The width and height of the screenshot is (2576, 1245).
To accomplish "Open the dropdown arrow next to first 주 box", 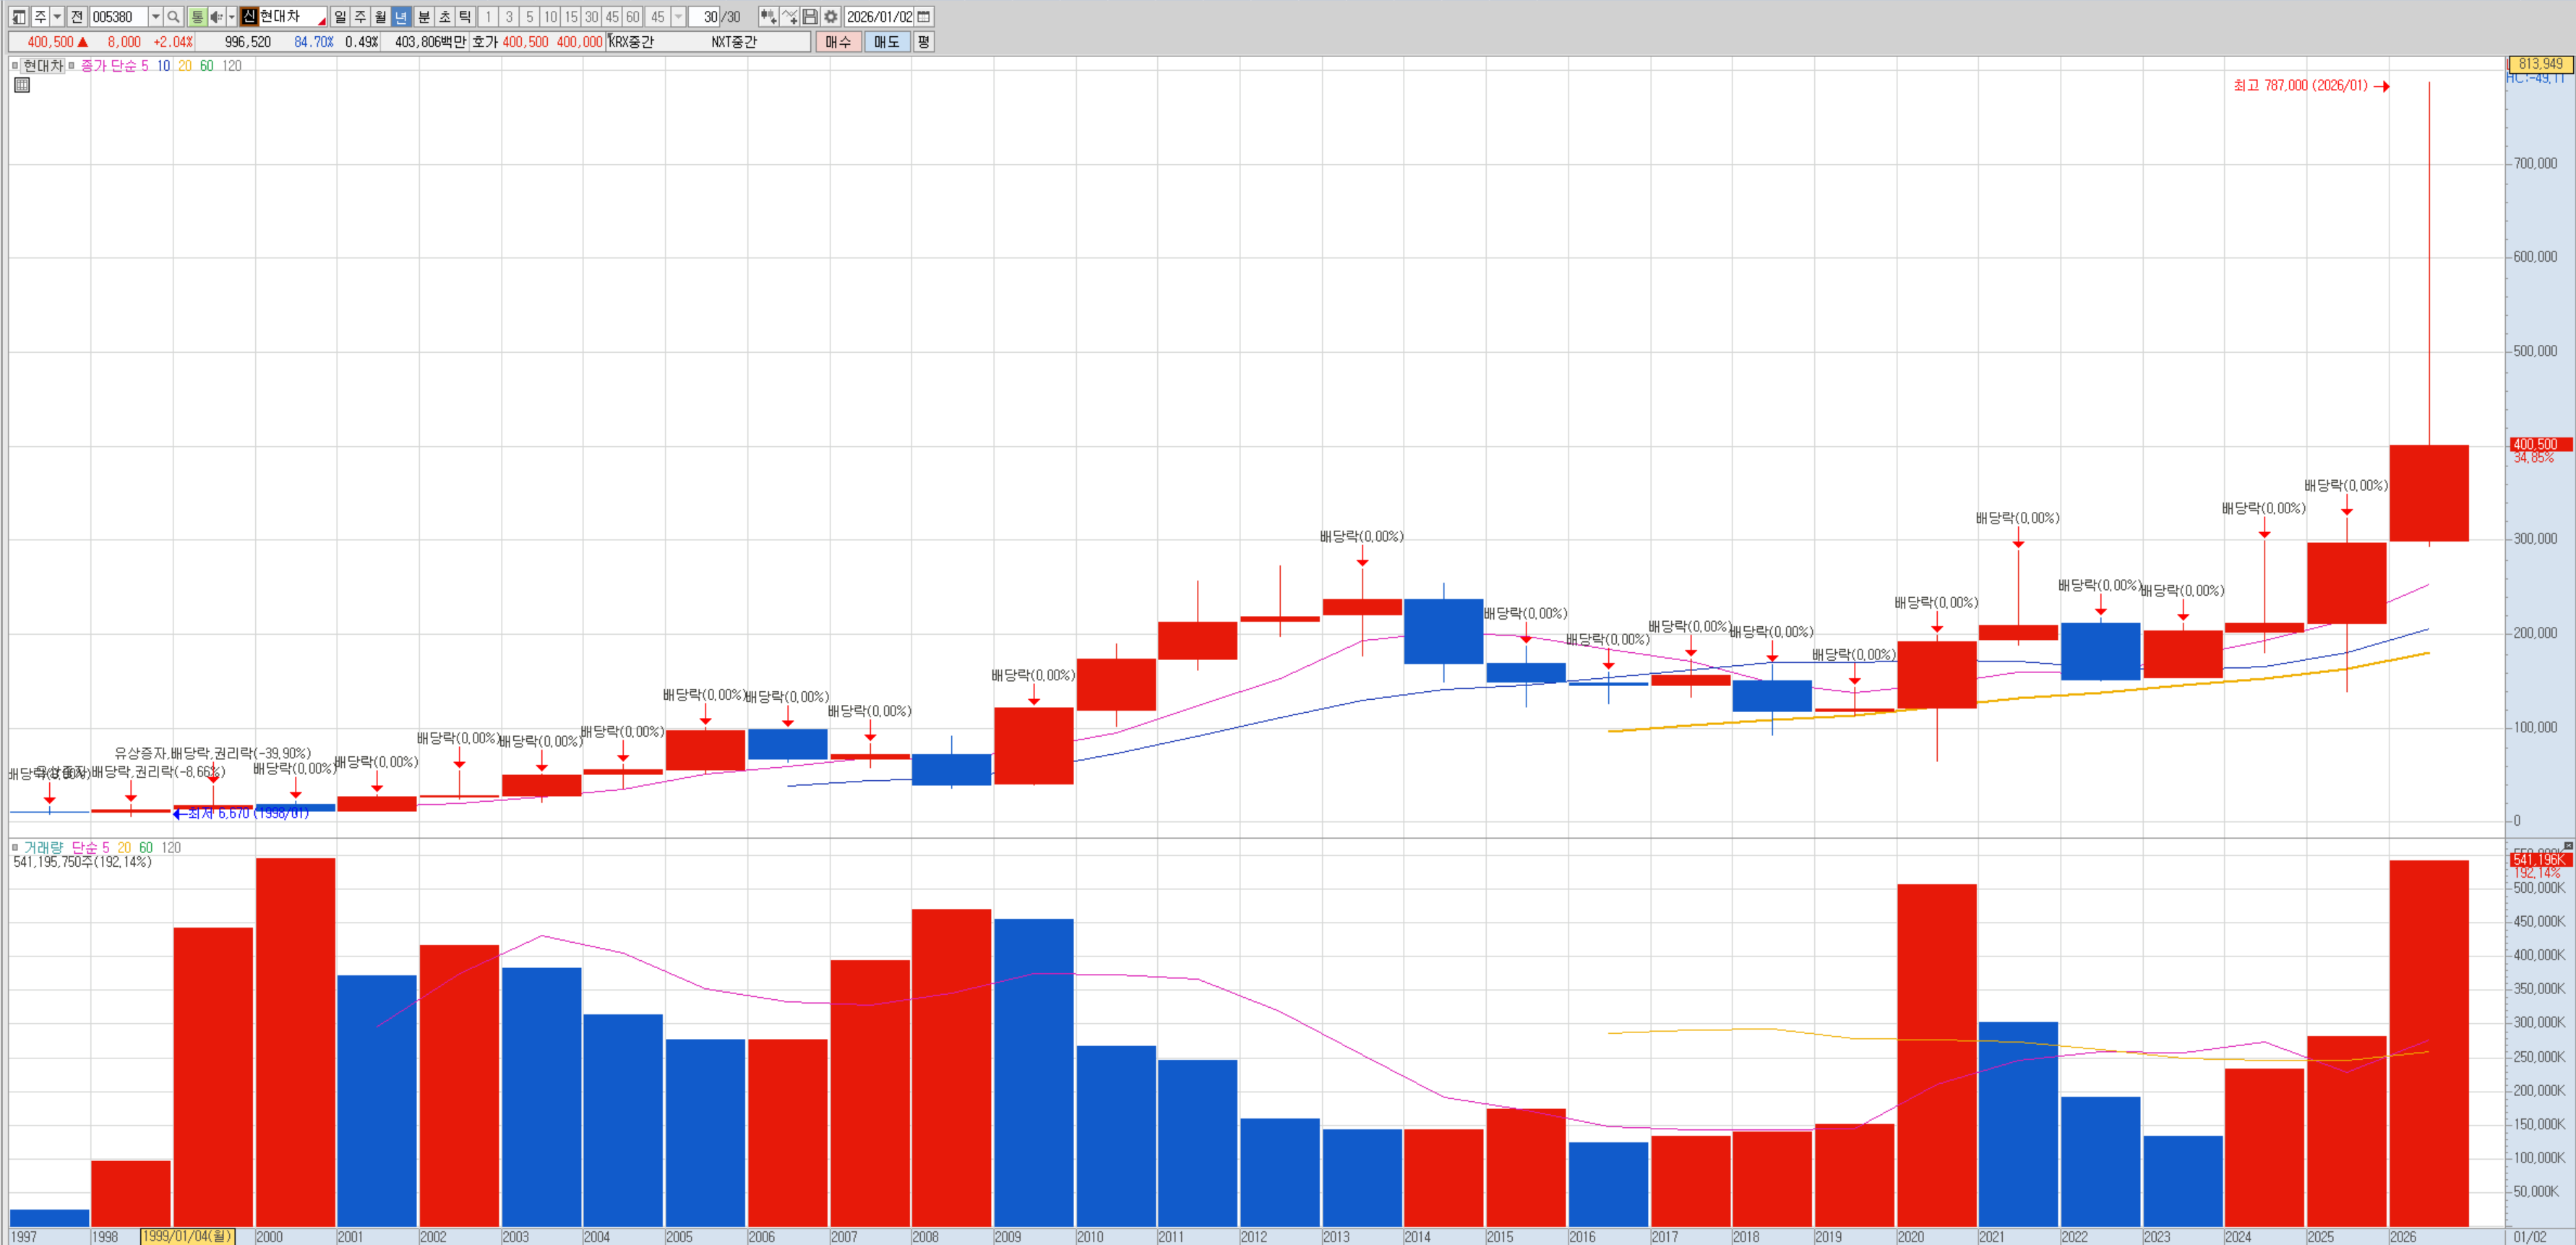I will [x=57, y=16].
